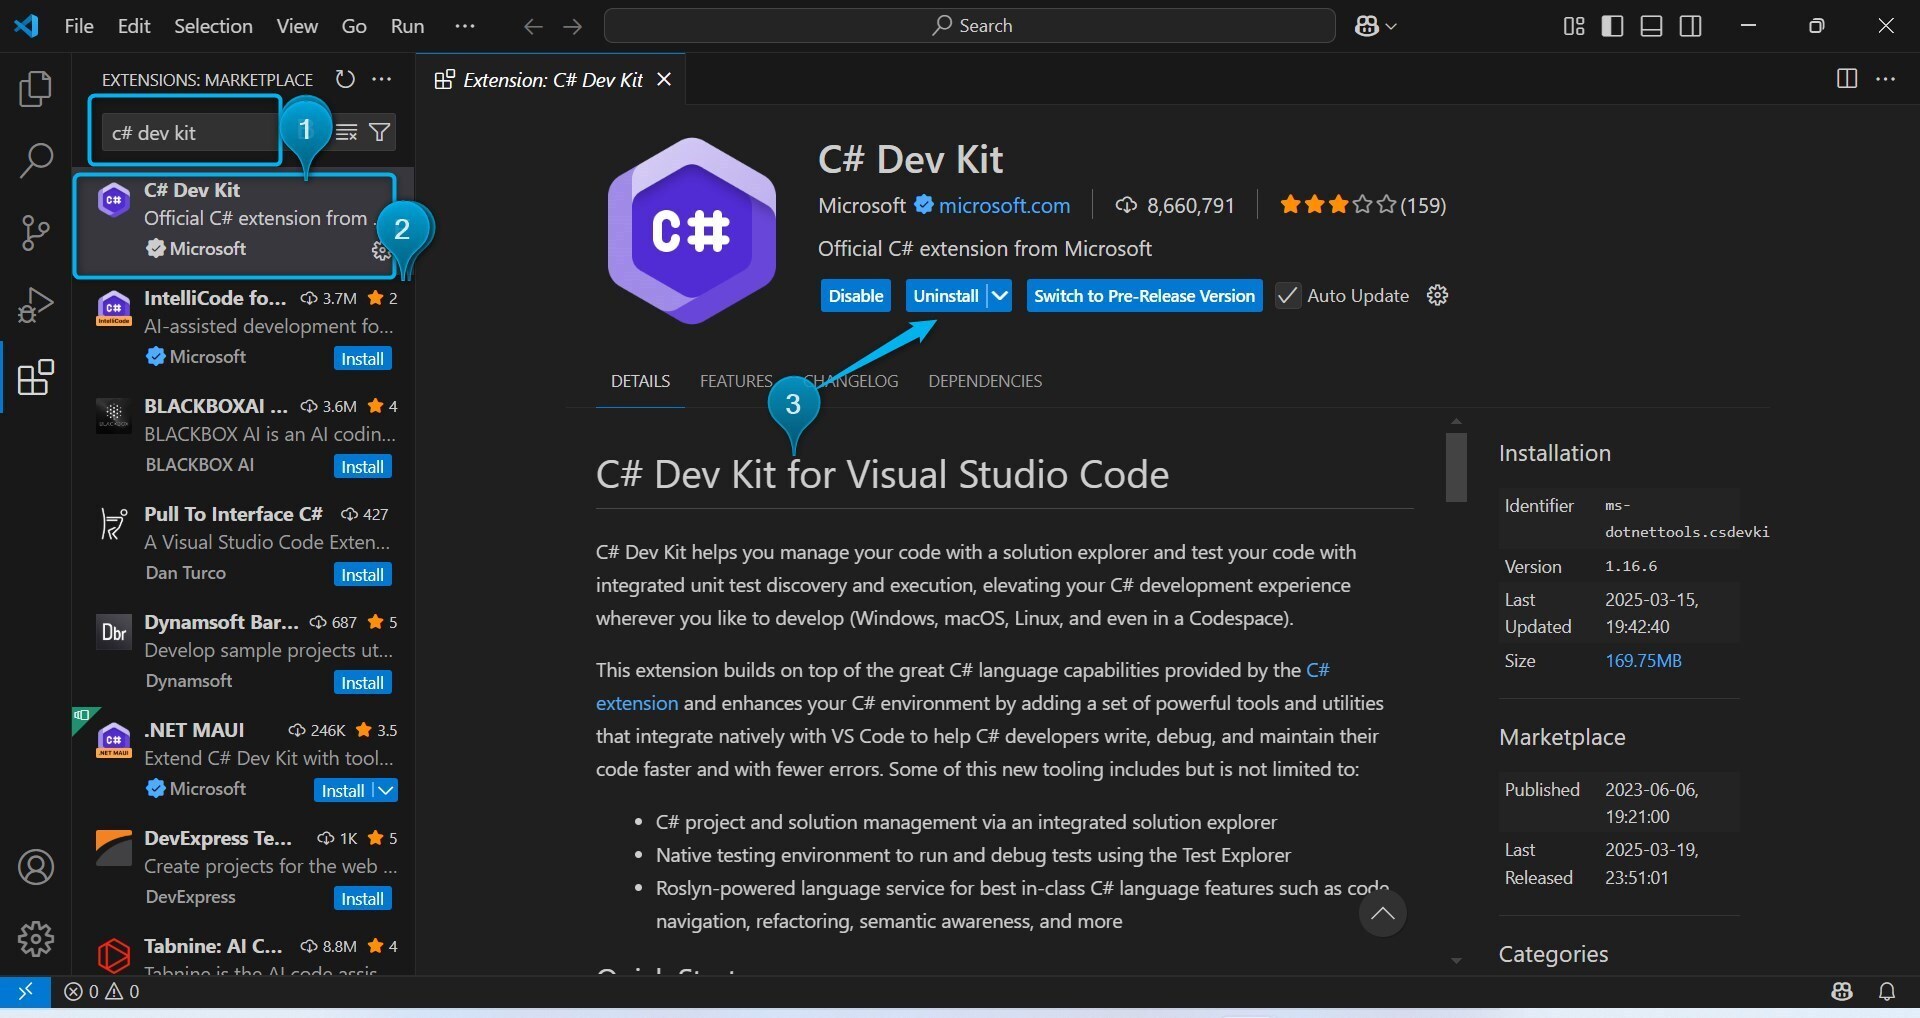This screenshot has width=1920, height=1018.
Task: Open the Accounts menu icon
Action: (x=36, y=867)
